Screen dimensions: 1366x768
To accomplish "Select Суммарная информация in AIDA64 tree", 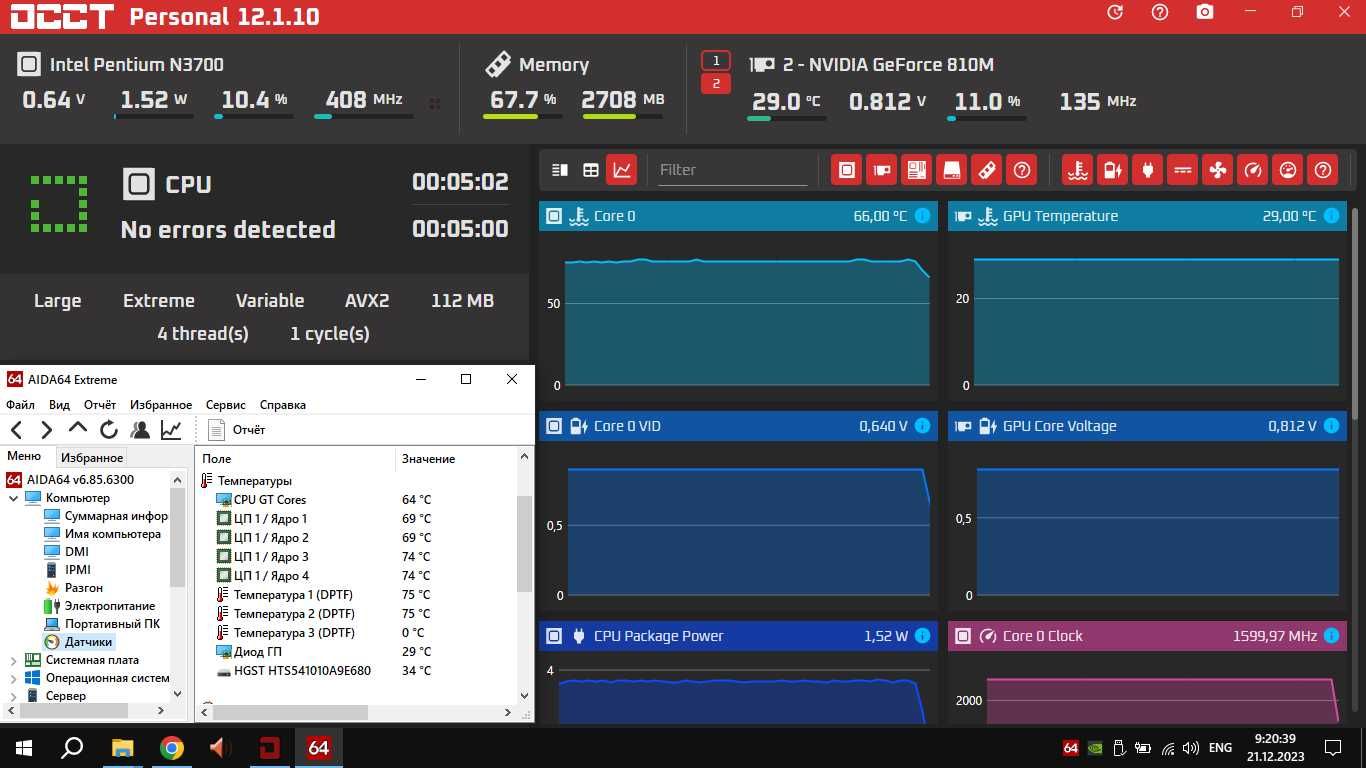I will coord(106,516).
